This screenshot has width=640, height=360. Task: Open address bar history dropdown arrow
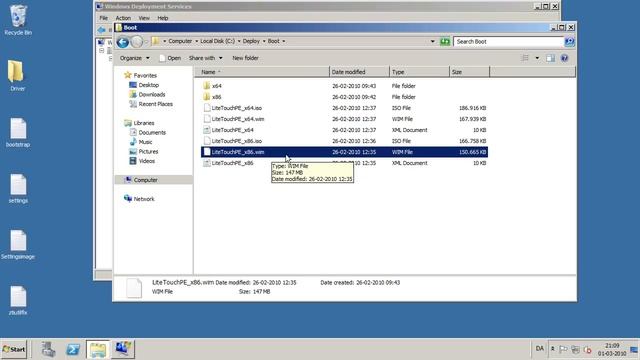point(433,42)
